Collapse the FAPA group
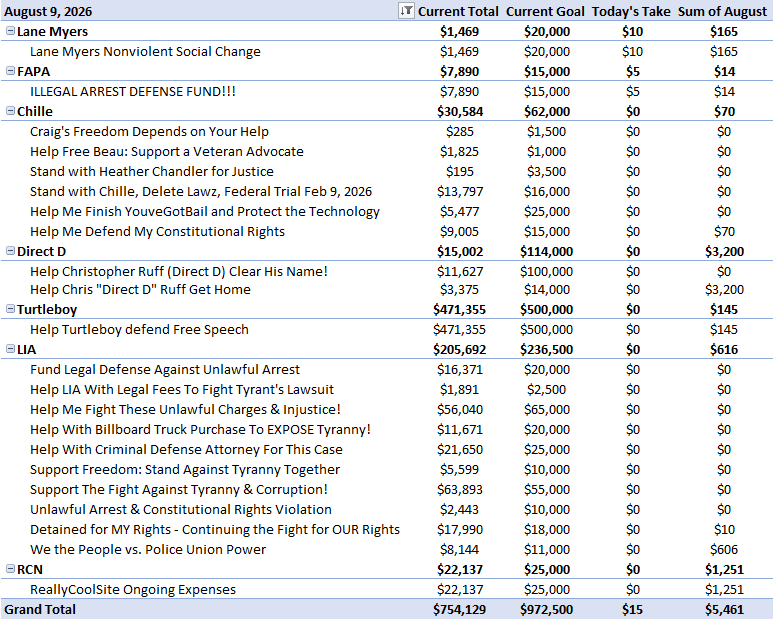The image size is (775, 627). tap(10, 71)
